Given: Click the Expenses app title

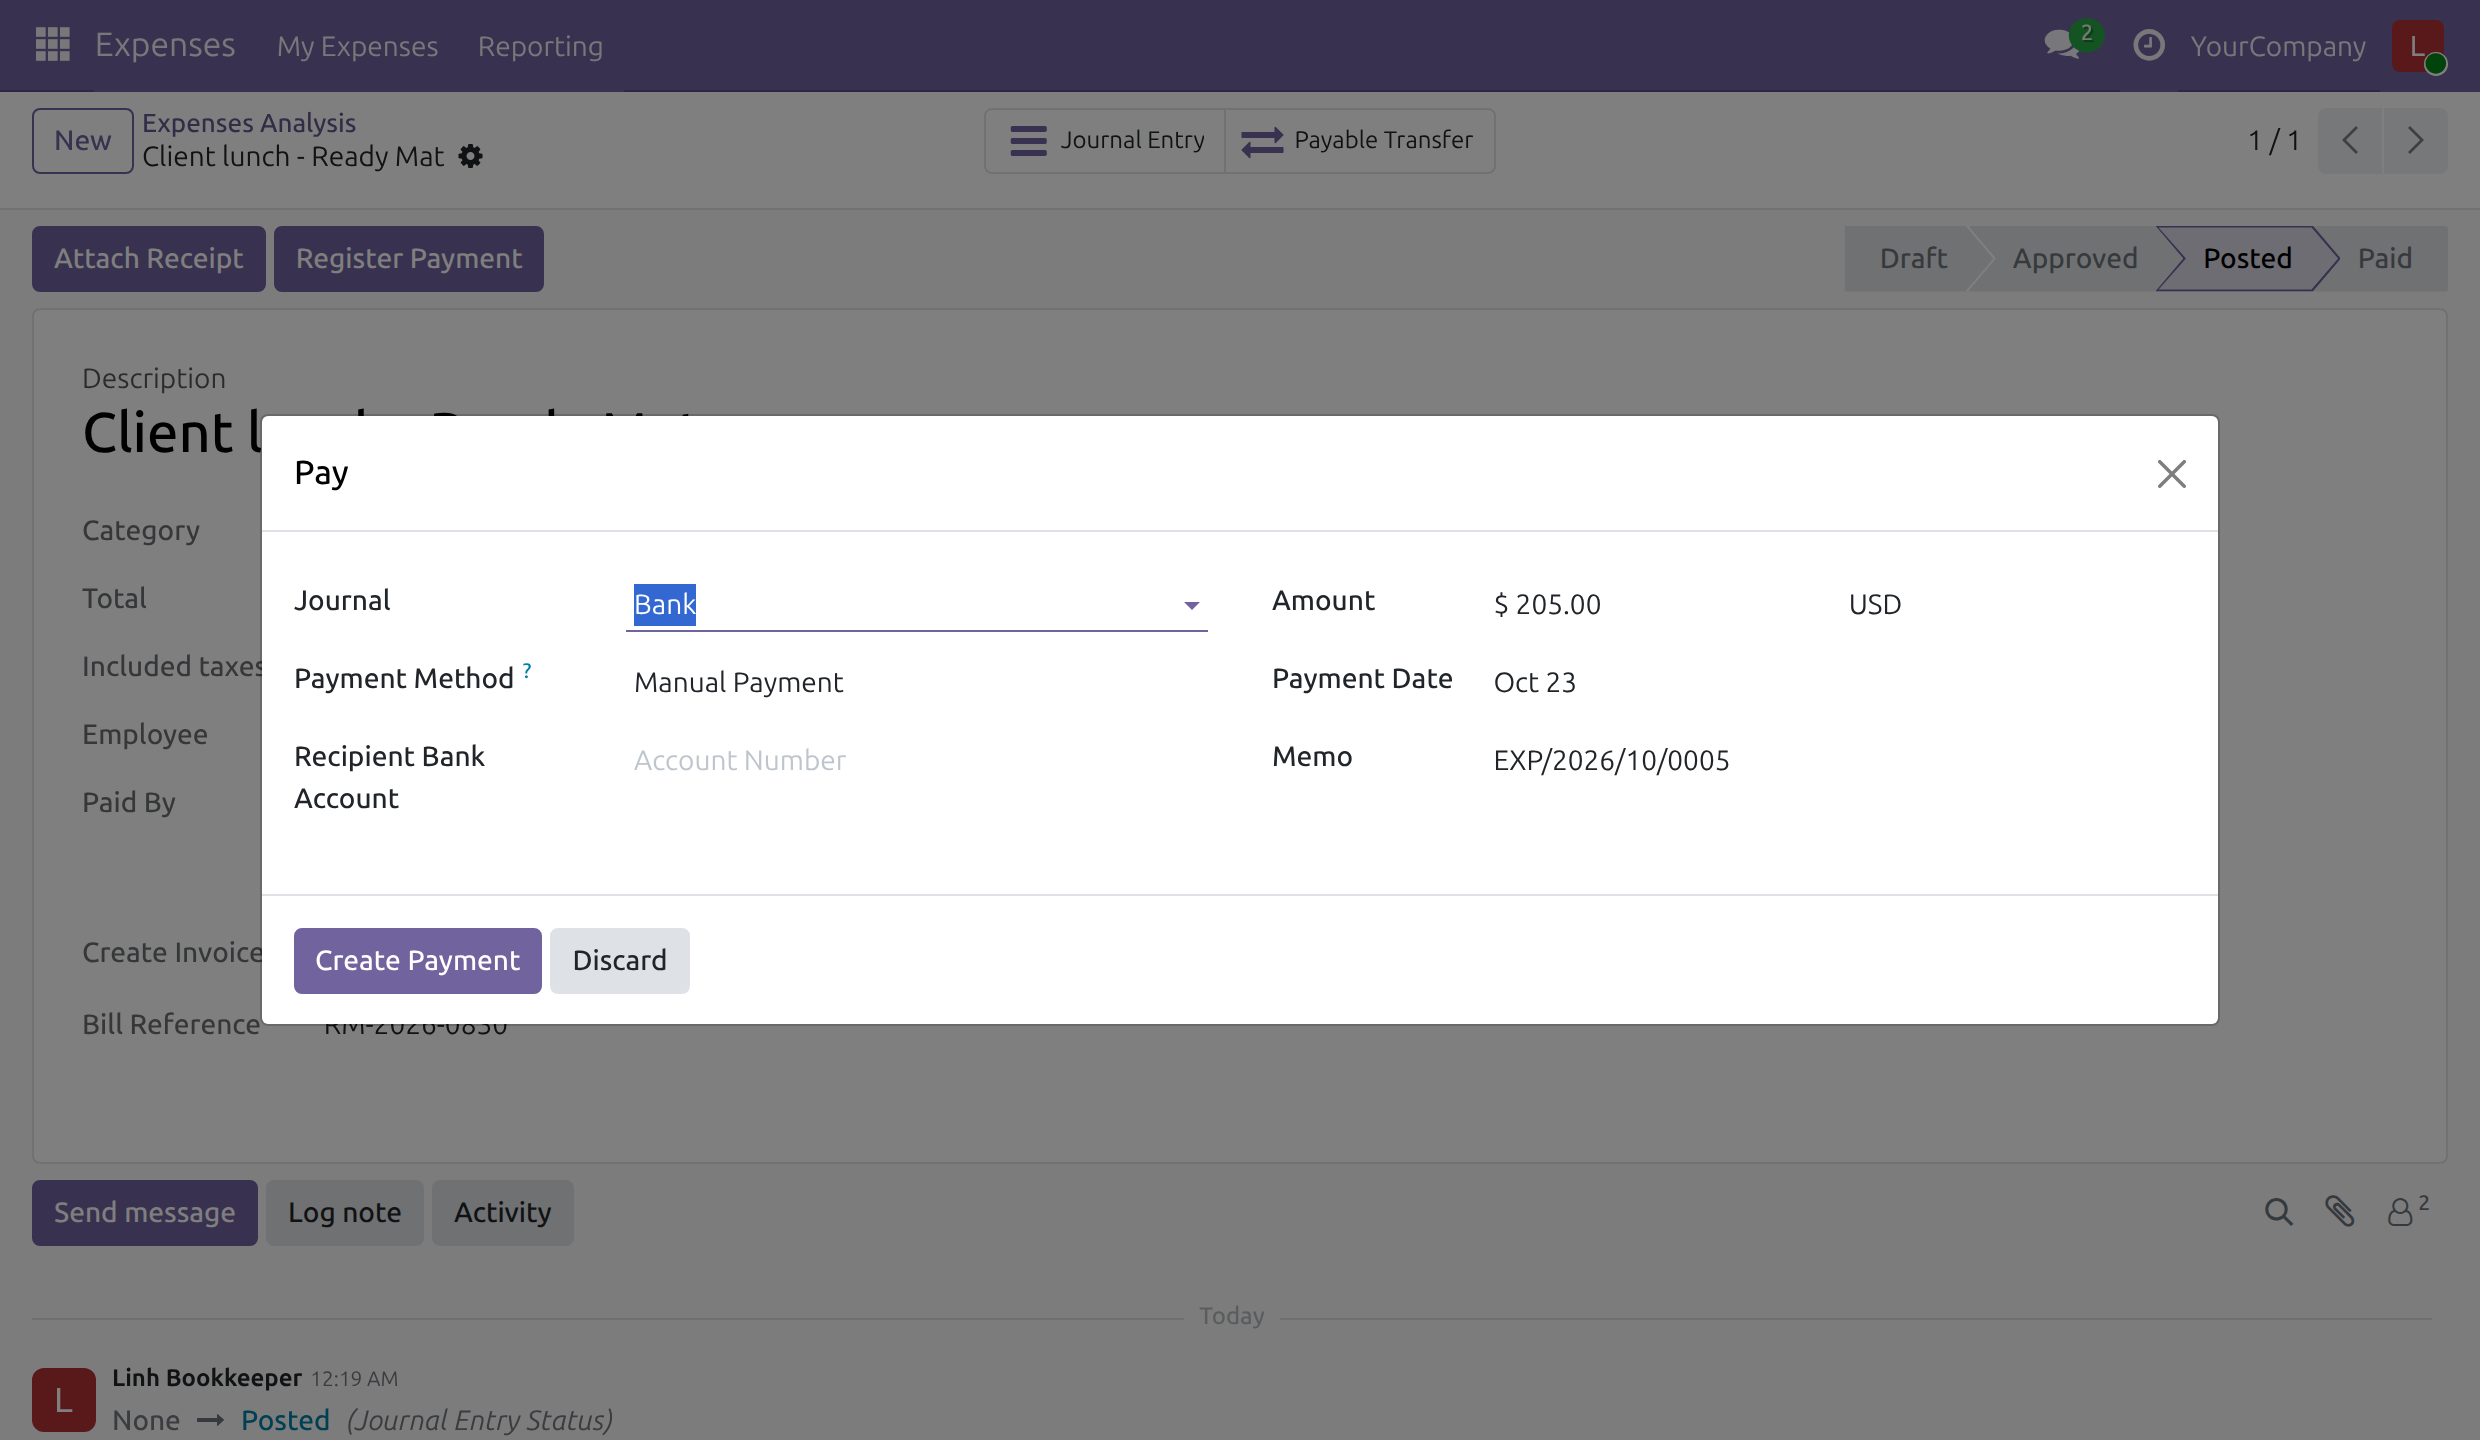Looking at the screenshot, I should click(165, 45).
